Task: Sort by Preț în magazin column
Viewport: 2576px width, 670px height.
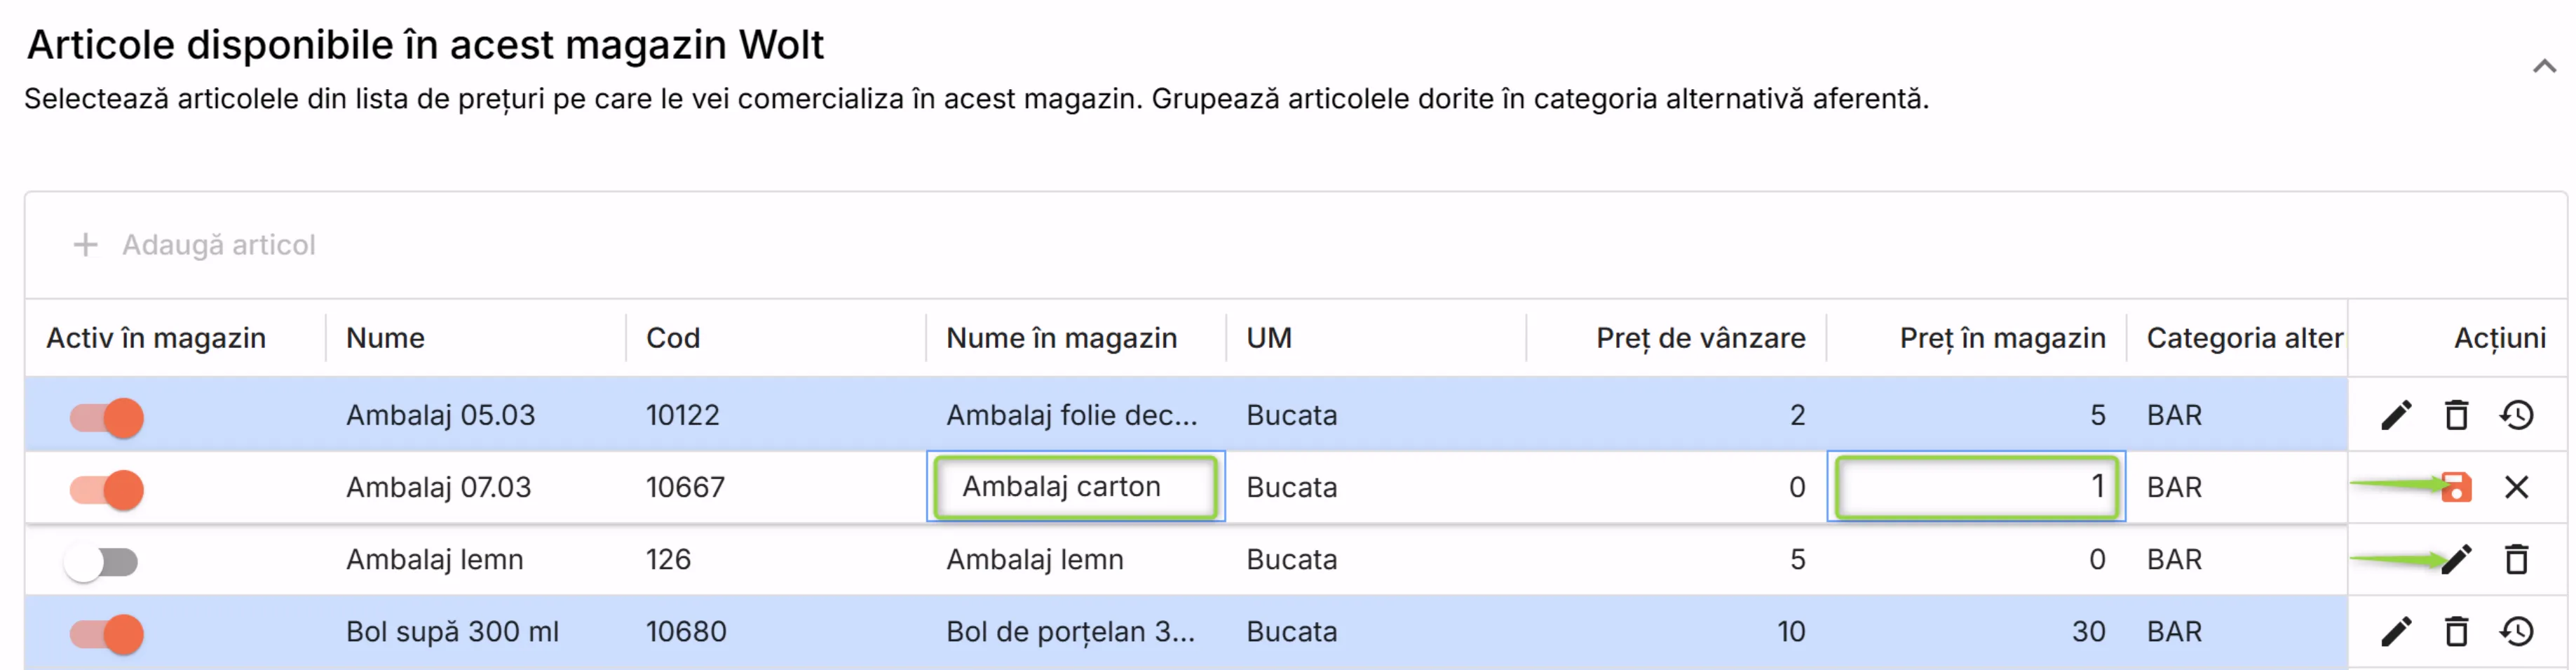Action: point(2003,338)
